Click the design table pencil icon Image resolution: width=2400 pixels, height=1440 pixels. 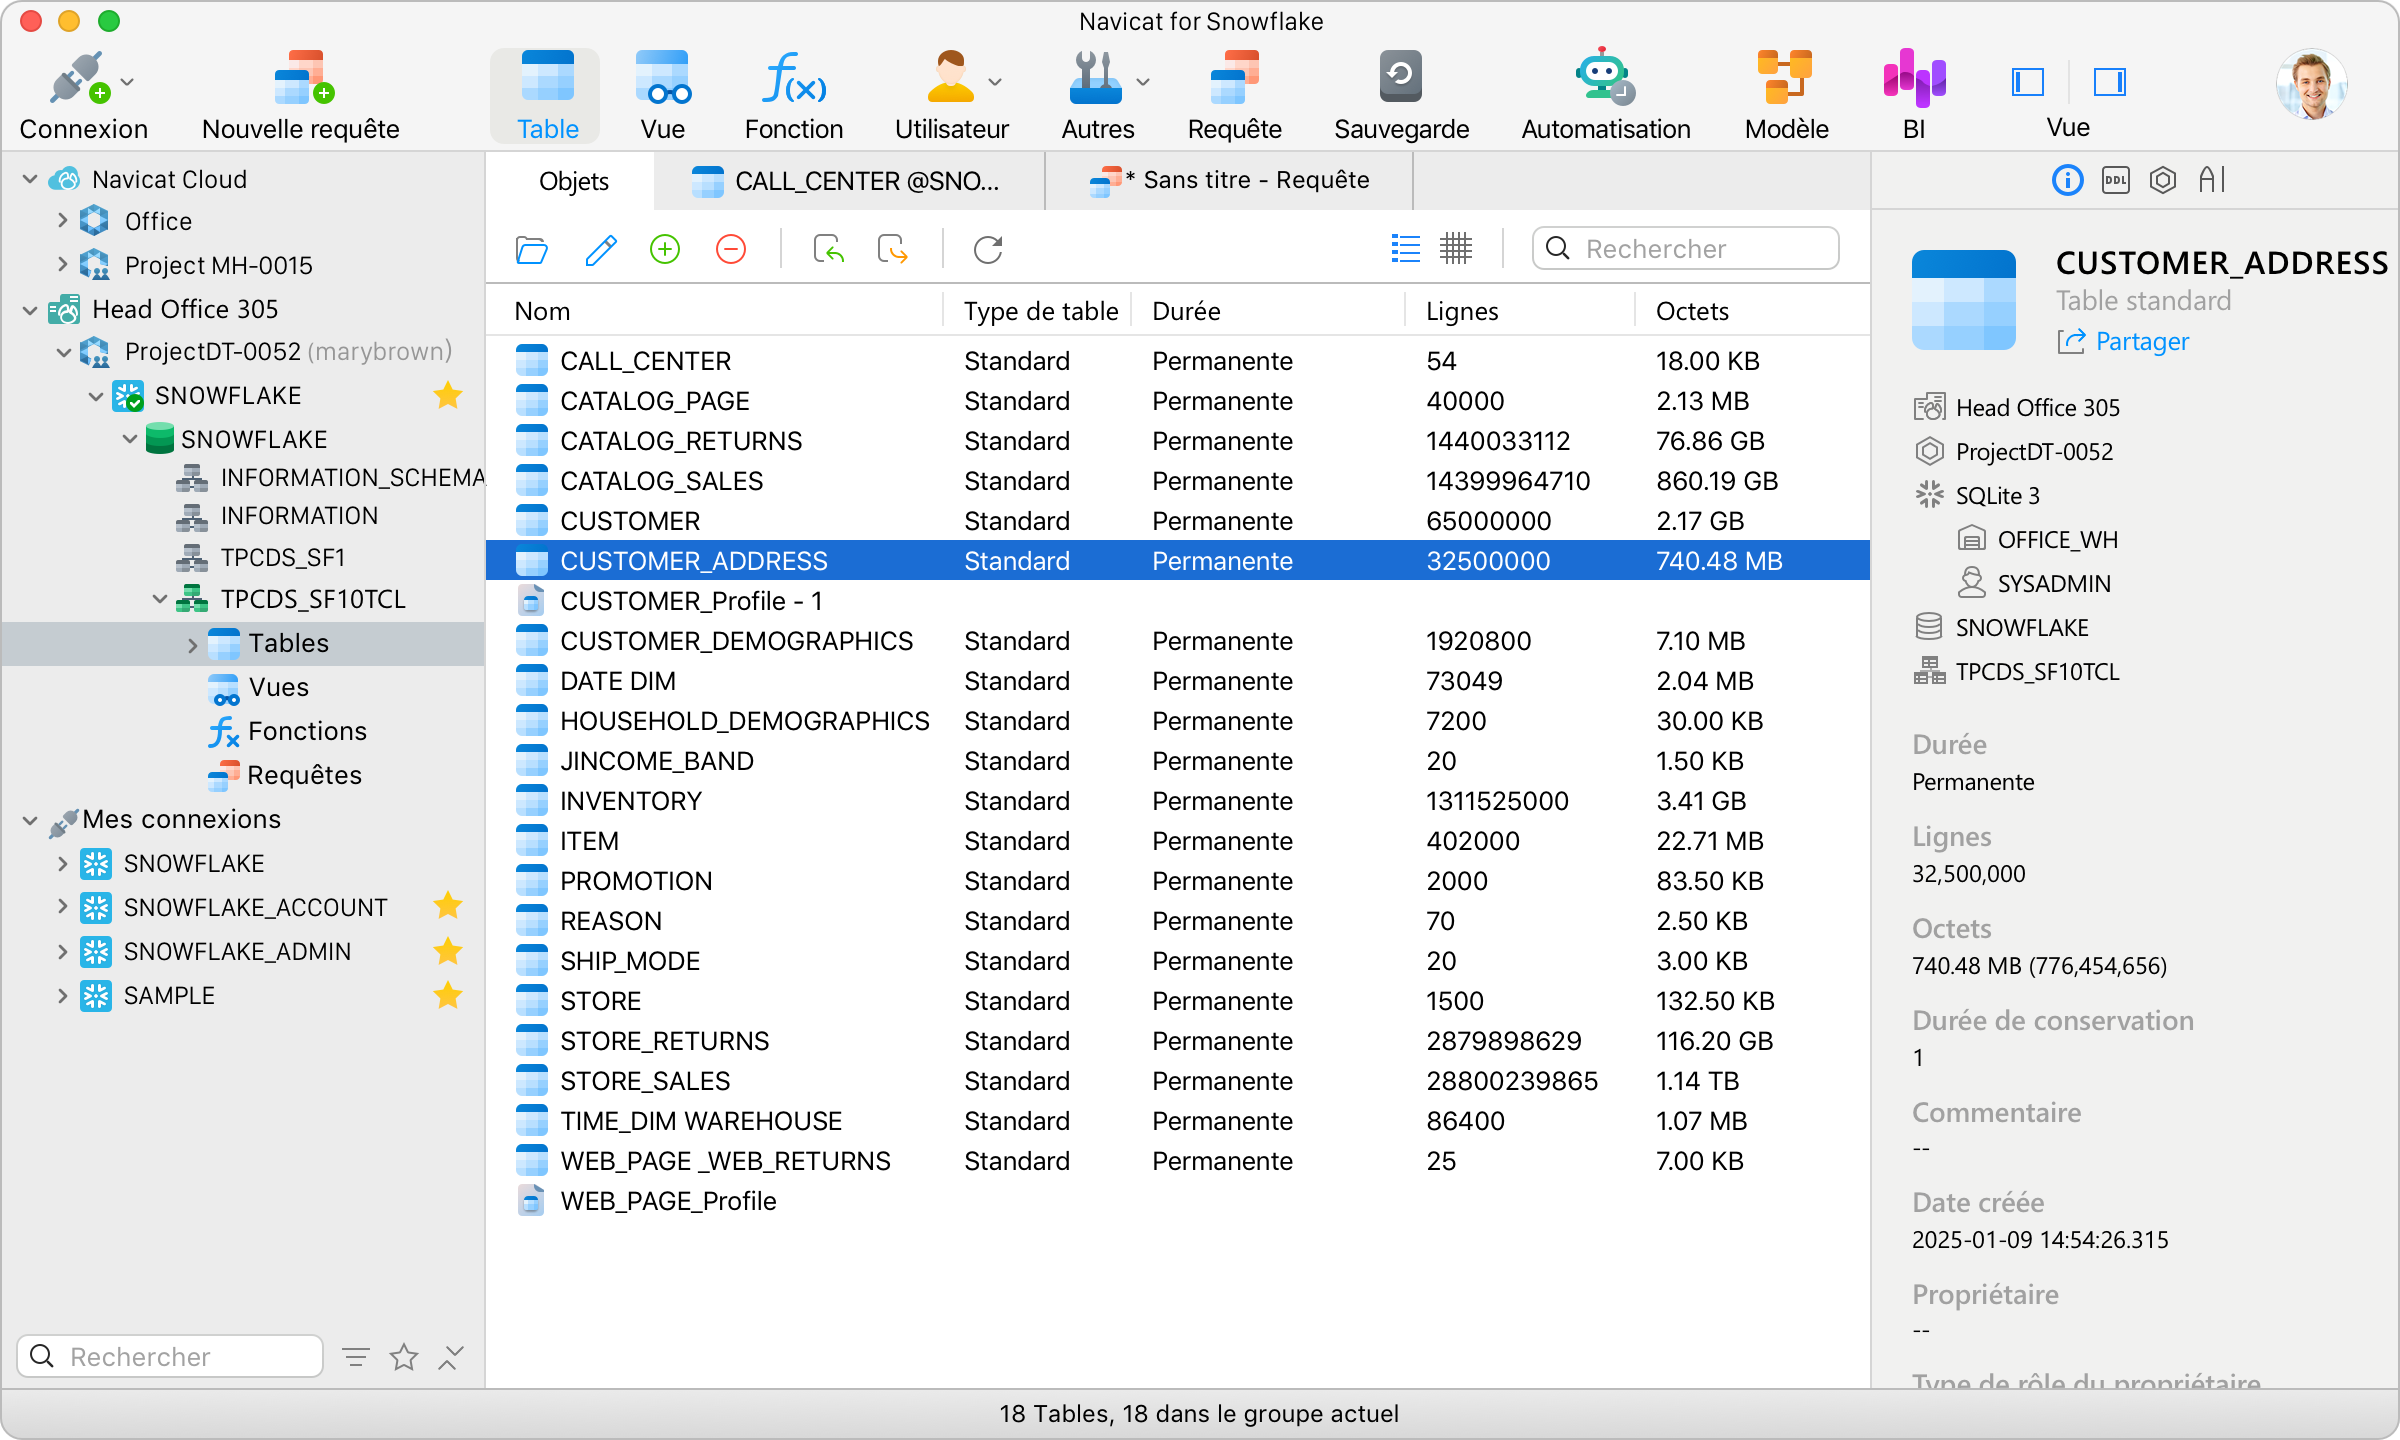pyautogui.click(x=600, y=249)
